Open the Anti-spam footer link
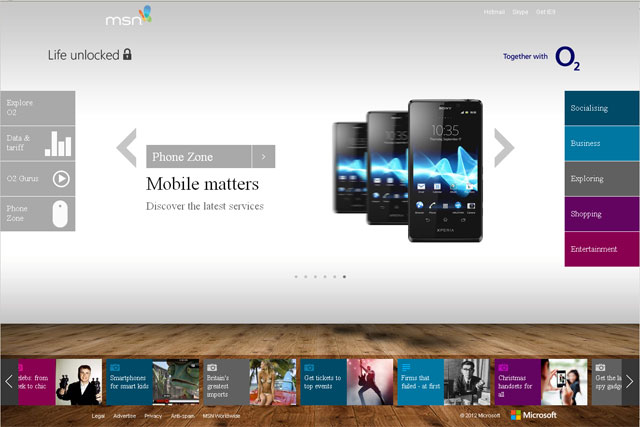 point(182,416)
